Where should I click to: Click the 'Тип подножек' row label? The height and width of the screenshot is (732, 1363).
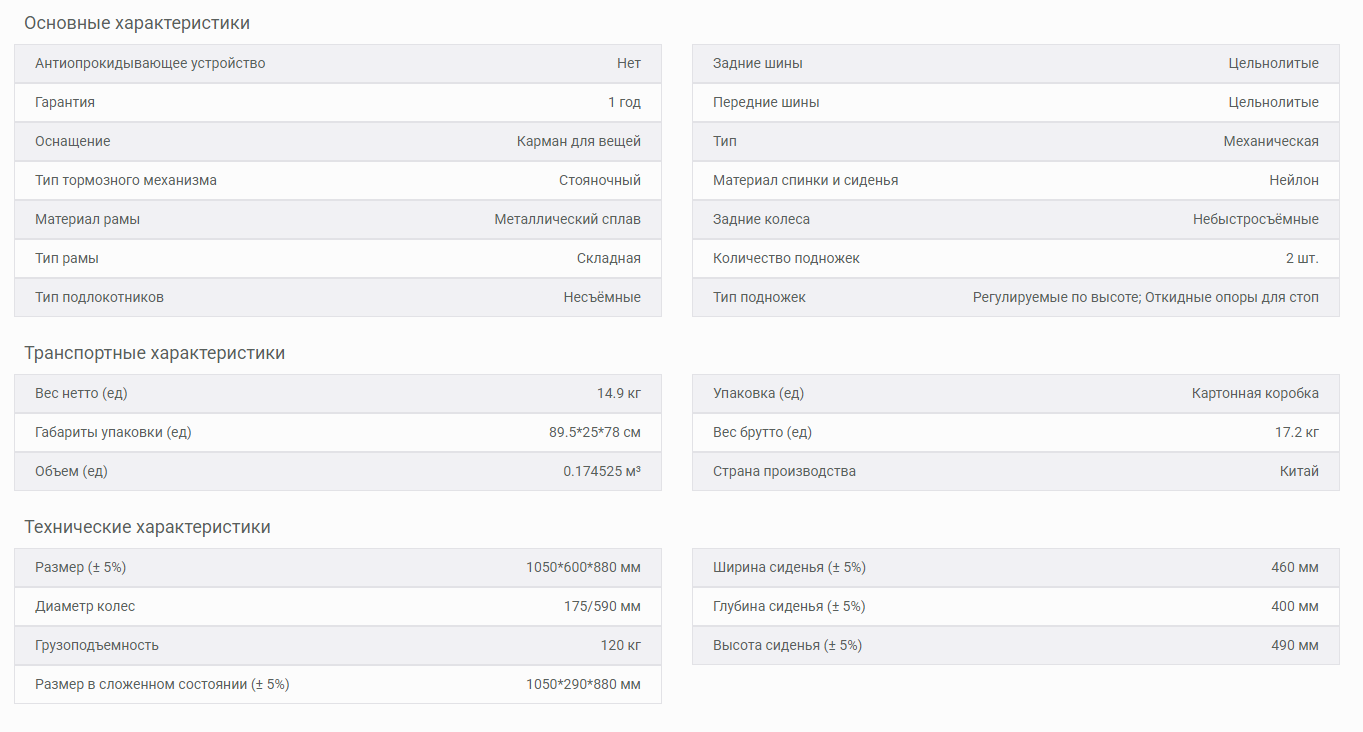759,297
